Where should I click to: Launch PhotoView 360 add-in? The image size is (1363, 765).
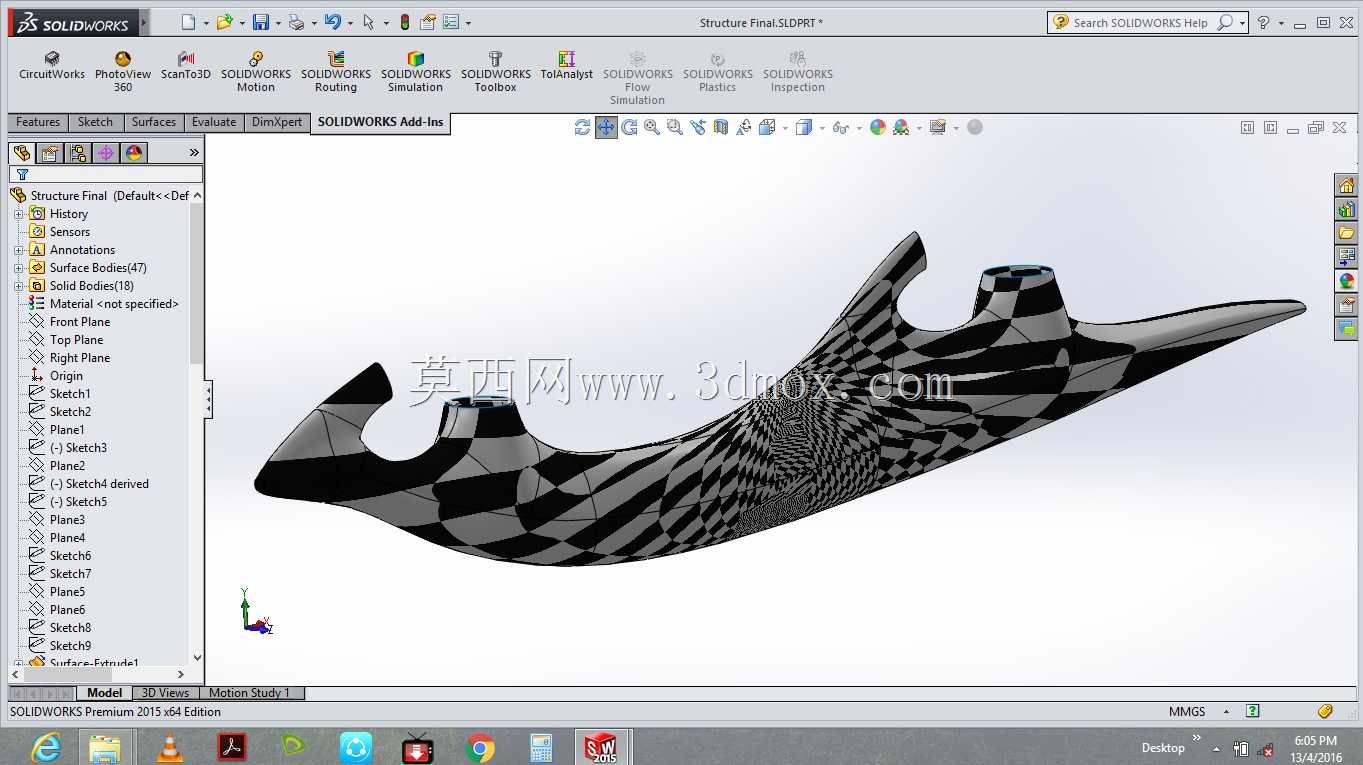click(123, 72)
